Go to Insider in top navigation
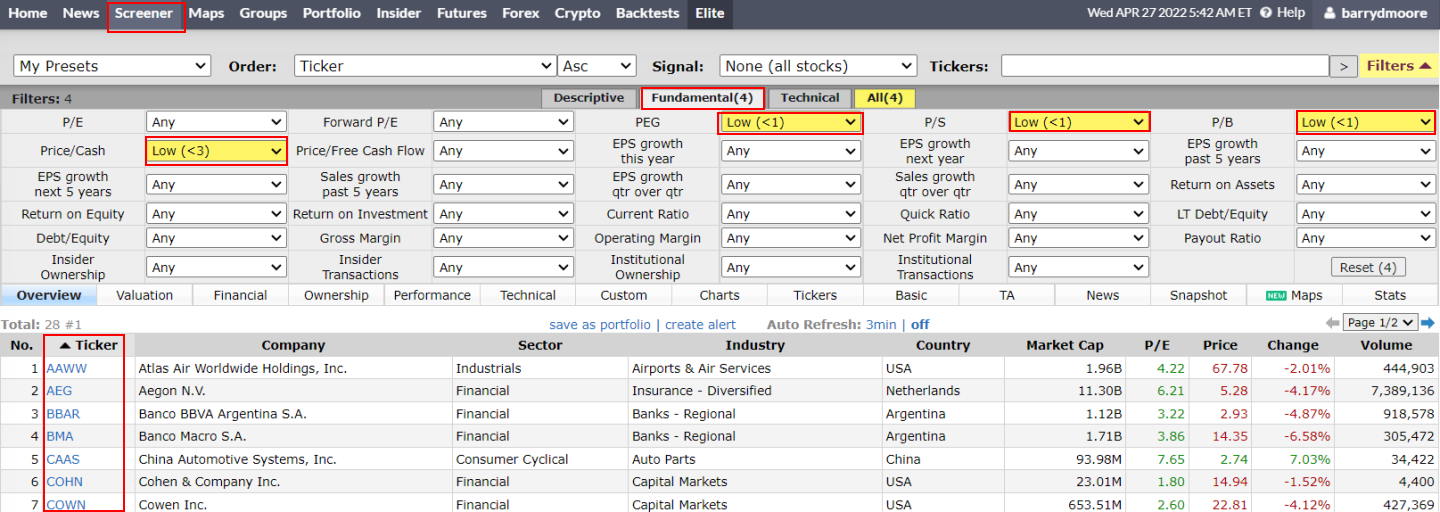This screenshot has width=1440, height=512. [x=398, y=13]
